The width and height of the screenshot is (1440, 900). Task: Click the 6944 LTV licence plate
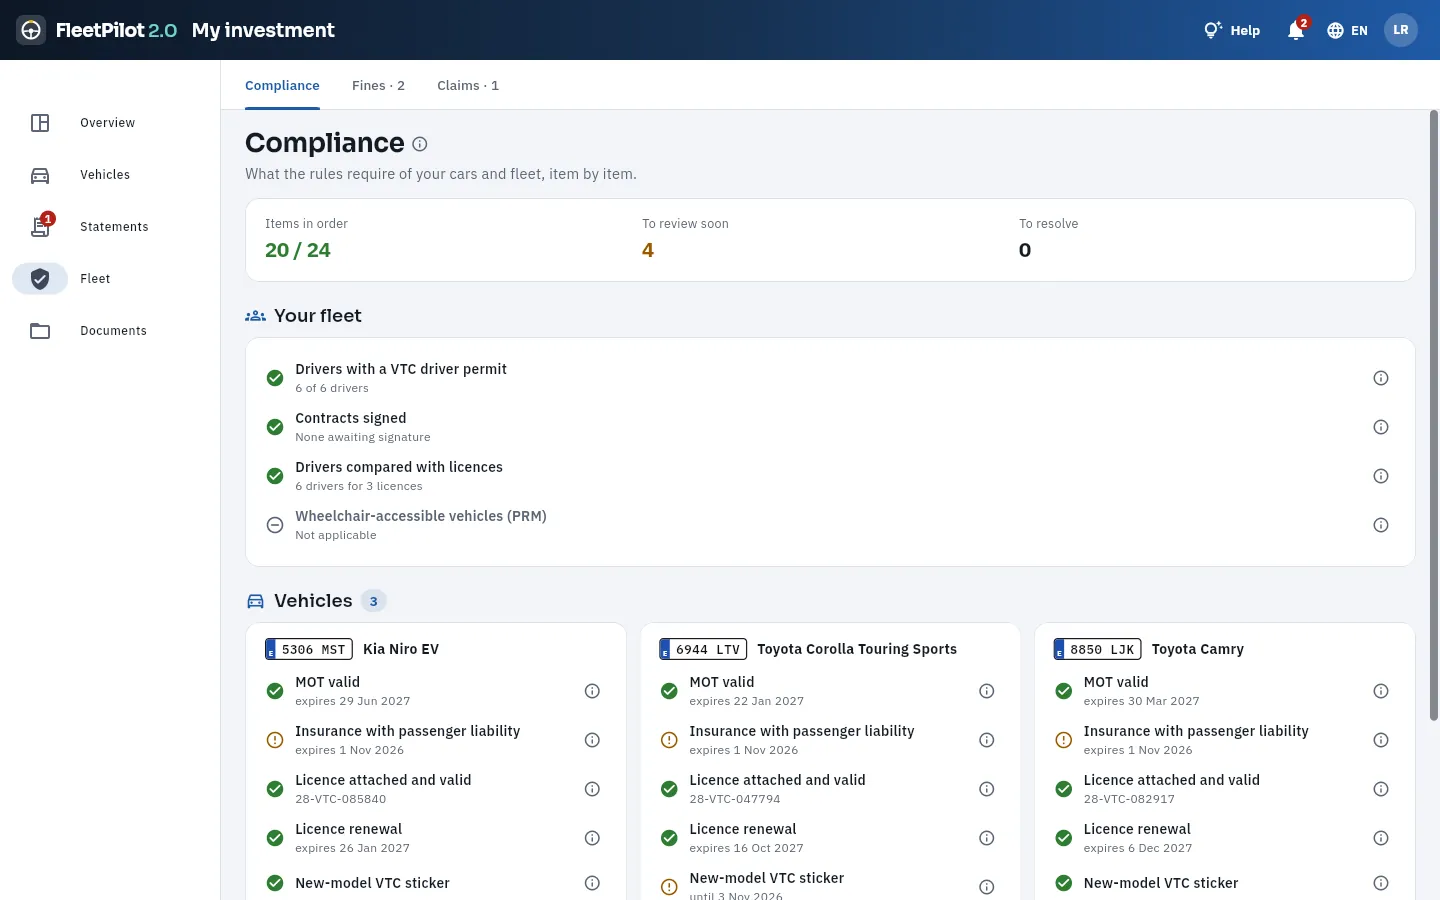point(703,649)
